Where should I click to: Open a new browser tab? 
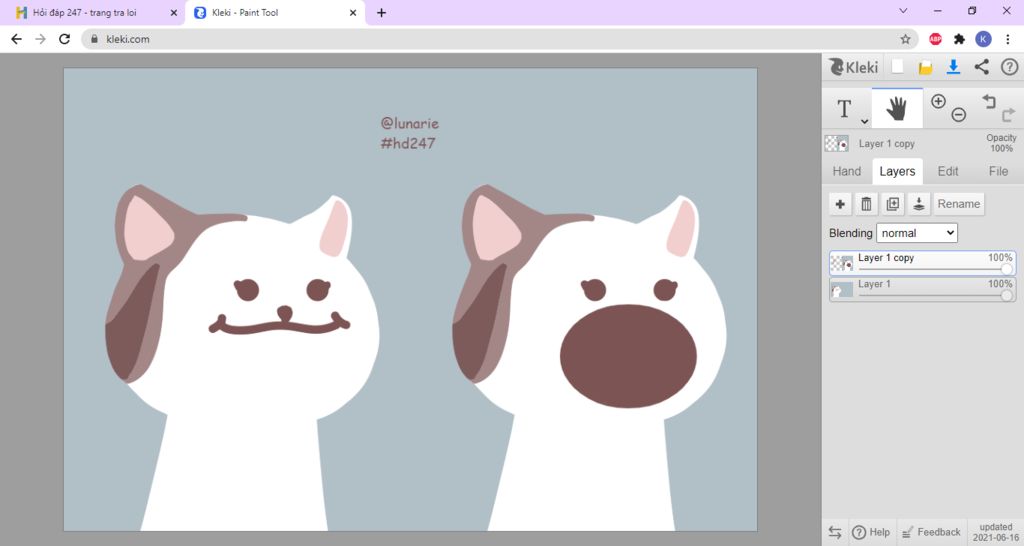tap(381, 12)
